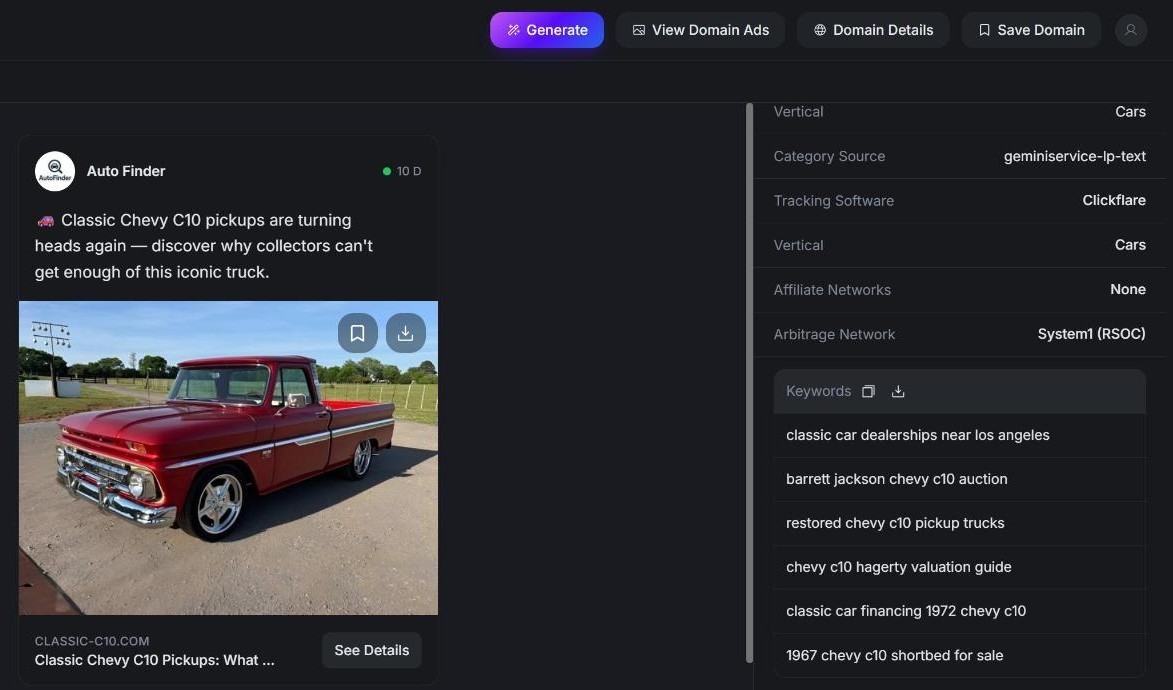Click the 'System1 (RSOC)' arbitrage network value
Screen dimensions: 1173x690
(x=1091, y=334)
